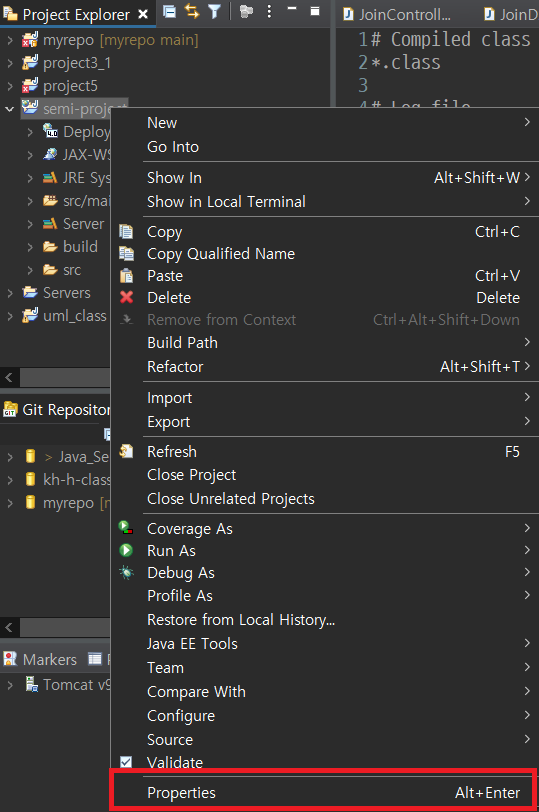539x812 pixels.
Task: Click the Refresh icon in context menu
Action: (126, 452)
